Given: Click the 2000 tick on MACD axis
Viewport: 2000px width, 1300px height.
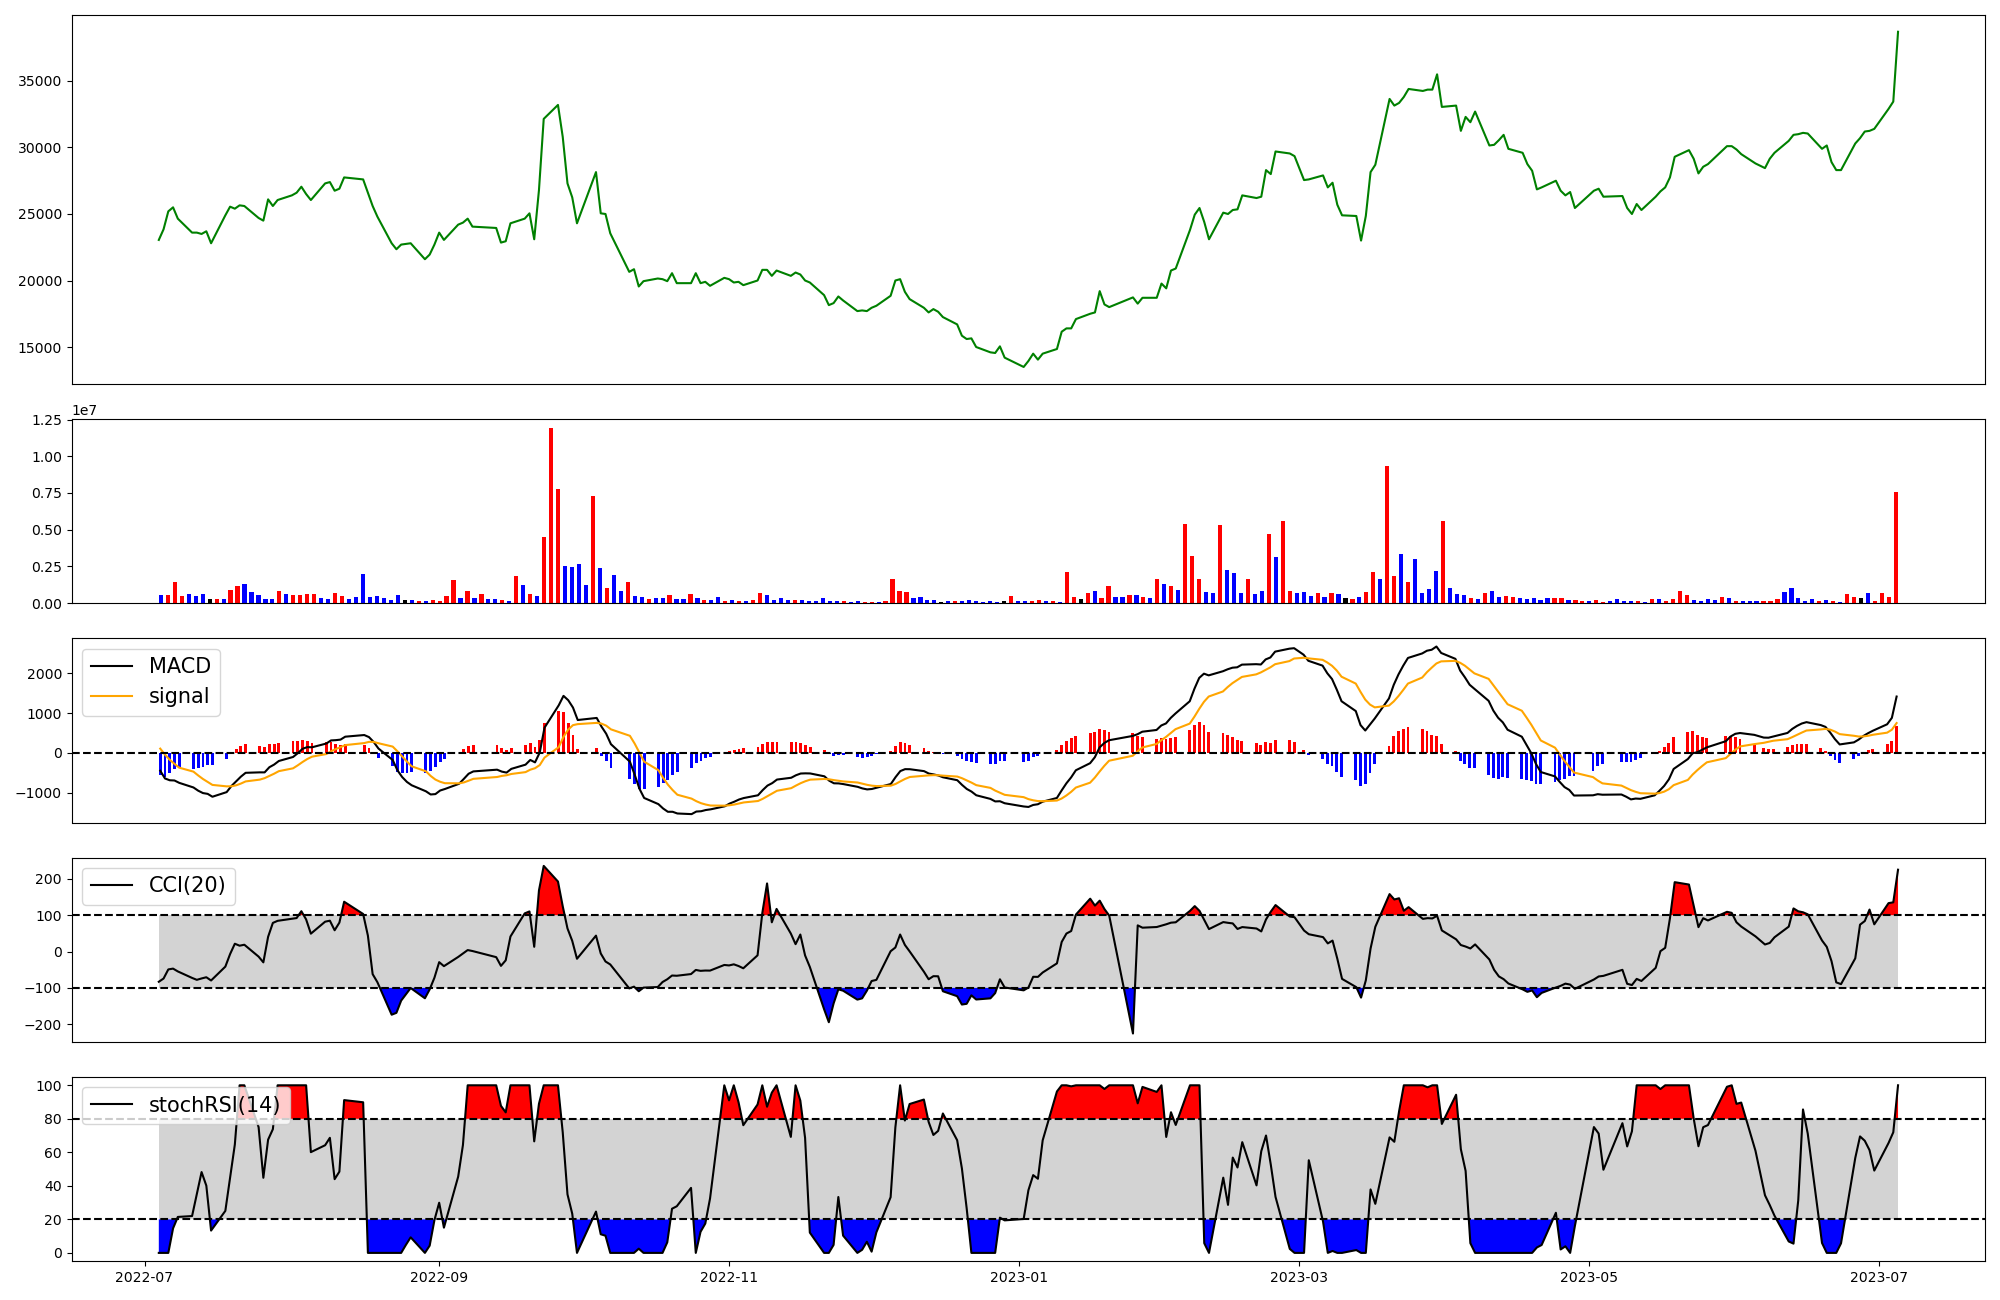Looking at the screenshot, I should point(45,674).
